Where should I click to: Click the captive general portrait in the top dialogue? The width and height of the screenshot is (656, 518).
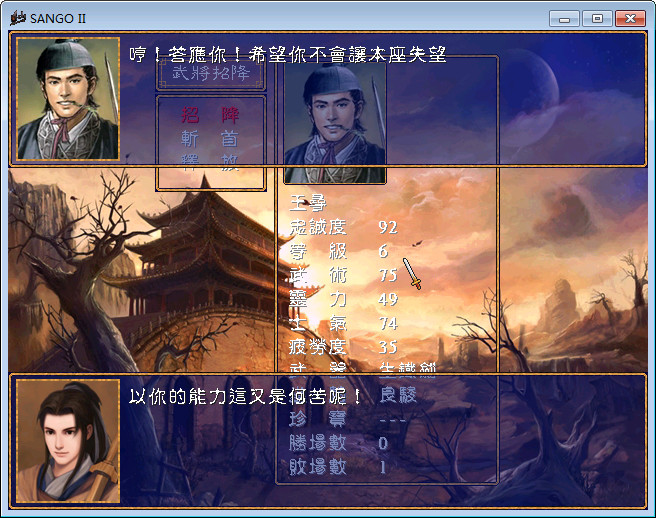pyautogui.click(x=68, y=99)
